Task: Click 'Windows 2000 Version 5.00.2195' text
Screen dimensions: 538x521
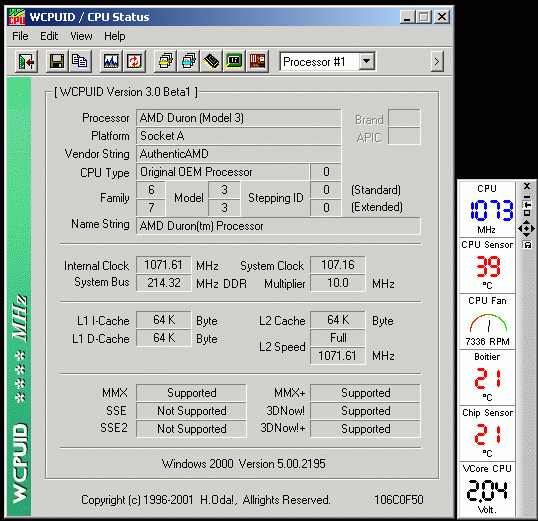Action: pos(244,464)
